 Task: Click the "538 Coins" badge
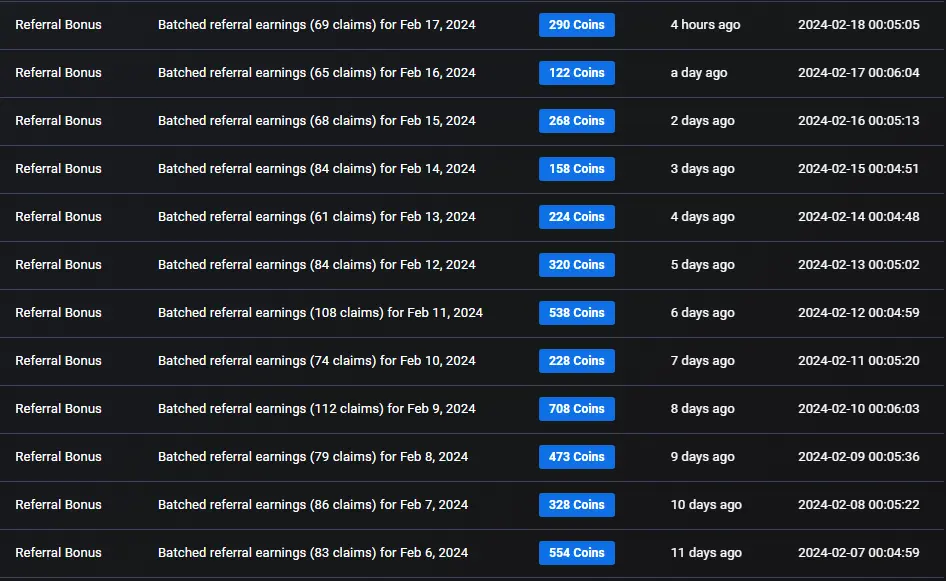(x=577, y=313)
